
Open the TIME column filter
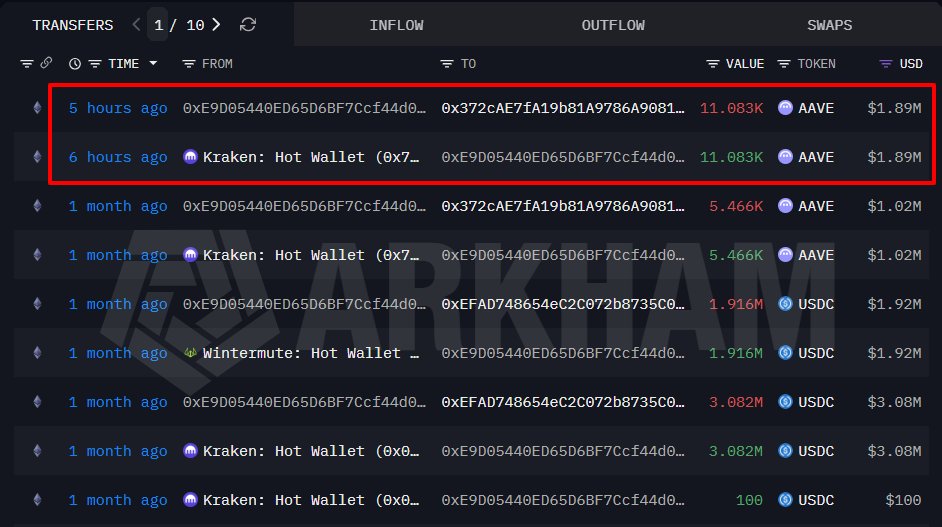click(95, 64)
